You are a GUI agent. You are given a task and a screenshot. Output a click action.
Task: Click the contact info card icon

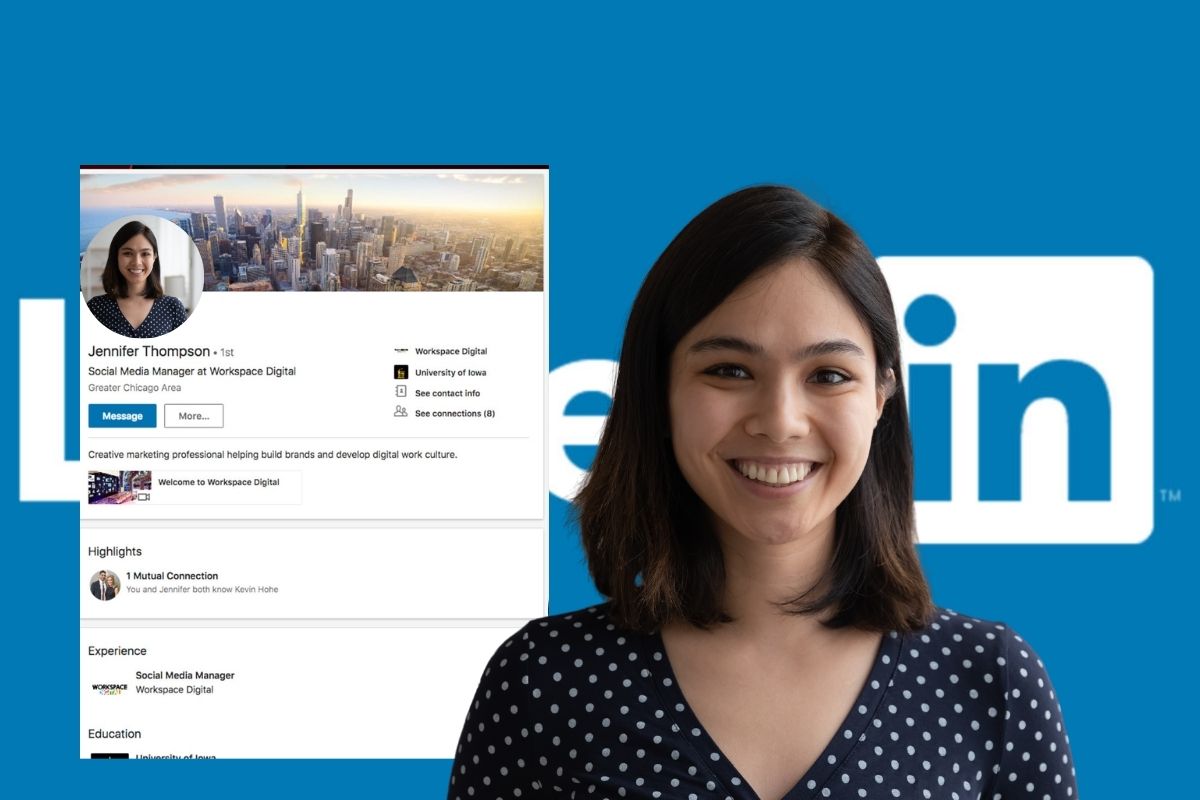401,392
